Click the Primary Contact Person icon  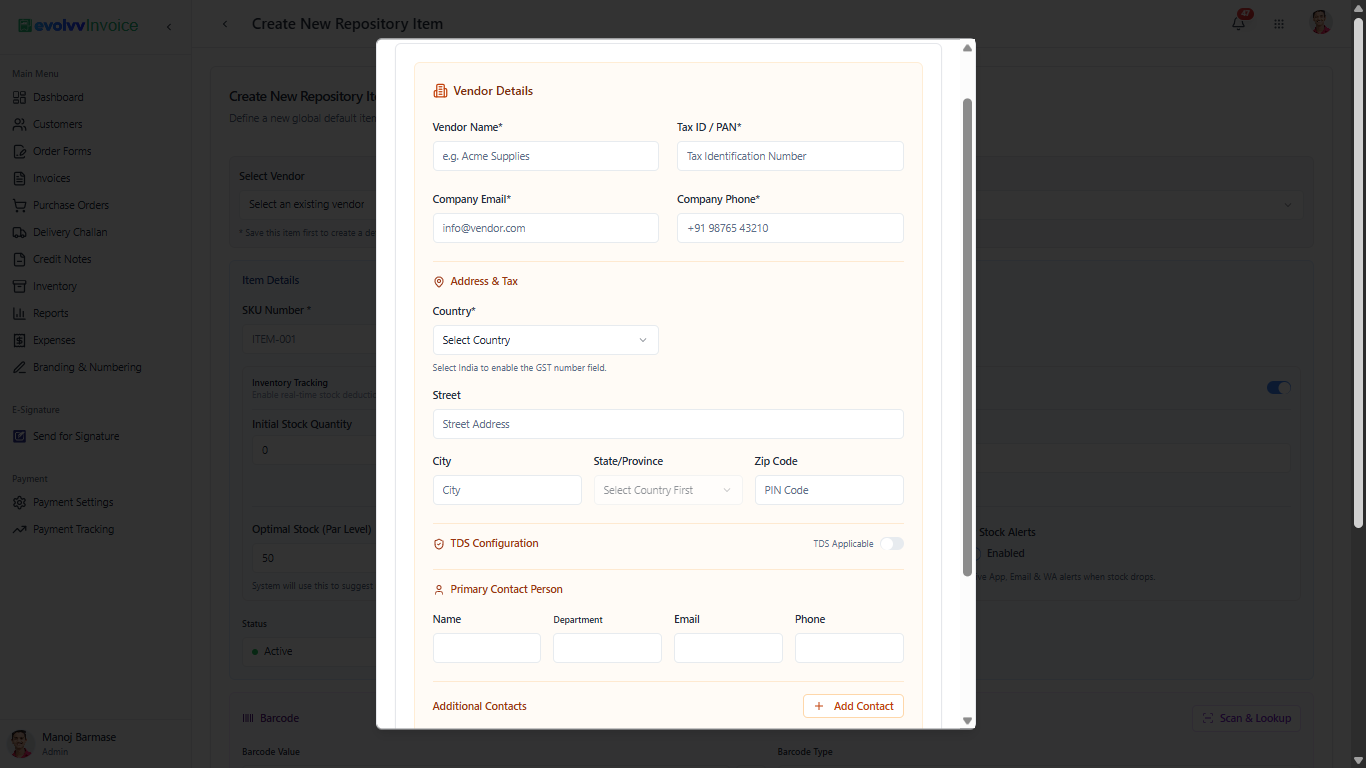pyautogui.click(x=438, y=590)
